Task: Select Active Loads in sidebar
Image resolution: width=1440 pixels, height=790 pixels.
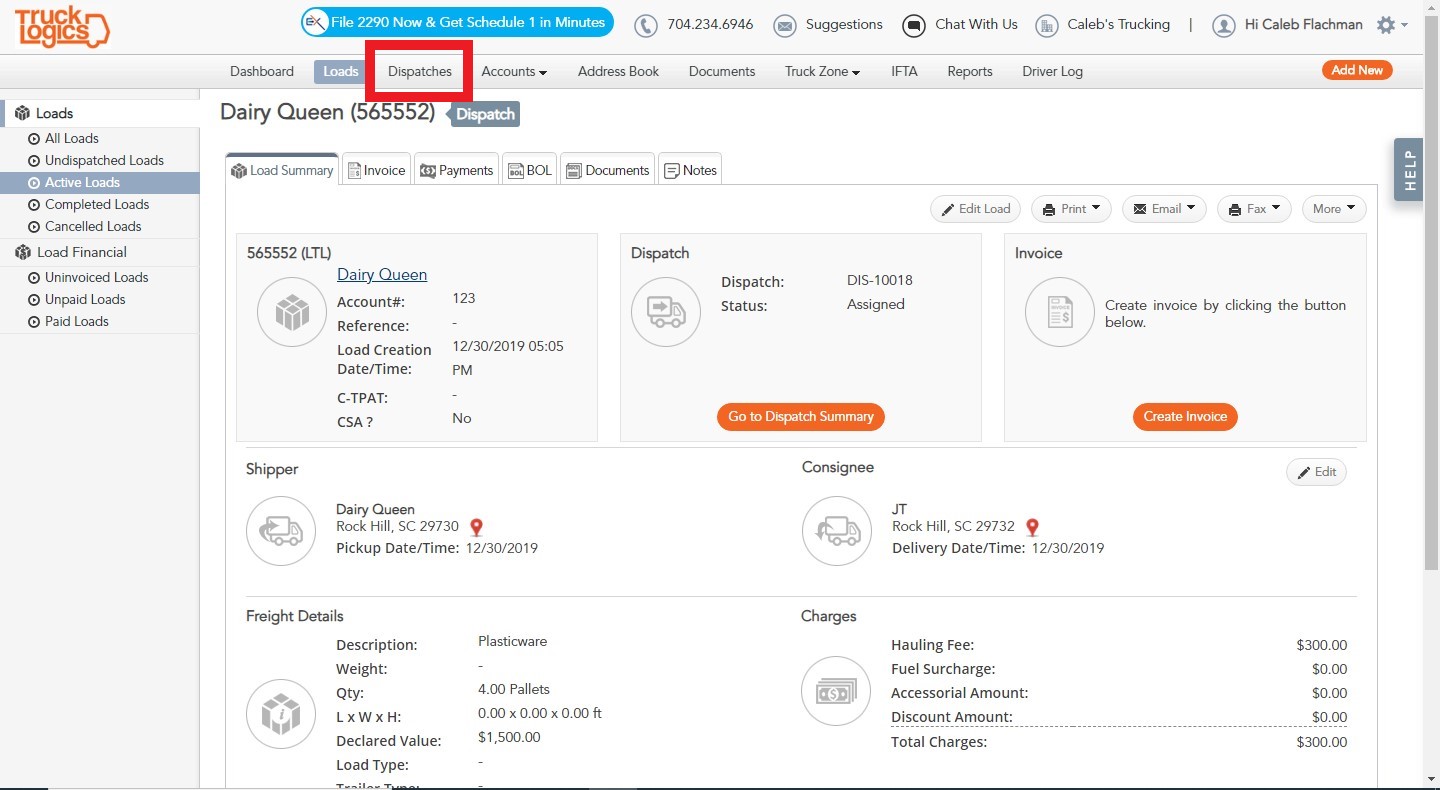Action: pyautogui.click(x=100, y=183)
